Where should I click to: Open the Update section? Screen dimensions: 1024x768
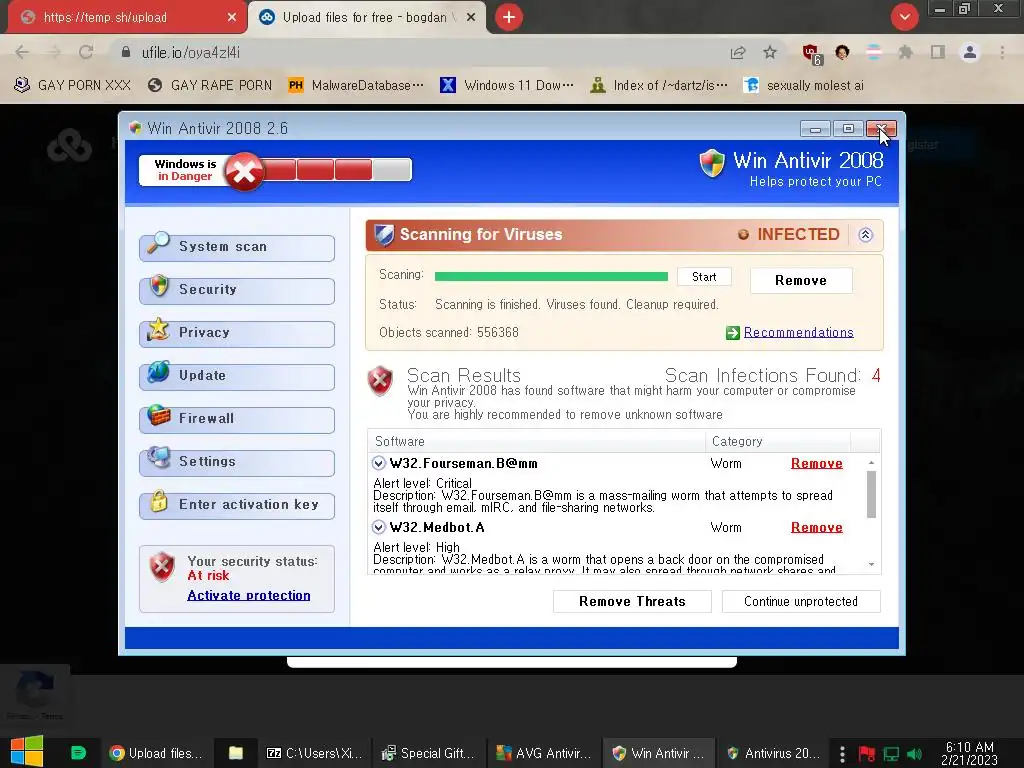pyautogui.click(x=237, y=377)
